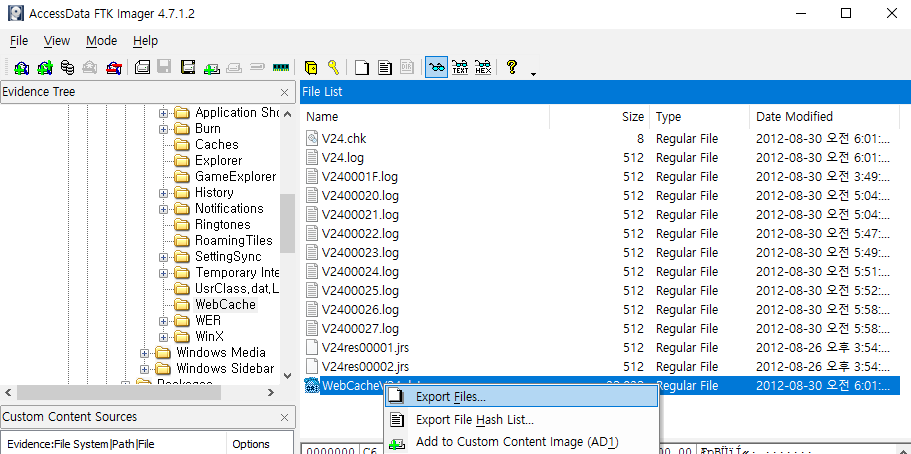Image resolution: width=911 pixels, height=454 pixels.
Task: Open the File menu
Action: pos(19,41)
